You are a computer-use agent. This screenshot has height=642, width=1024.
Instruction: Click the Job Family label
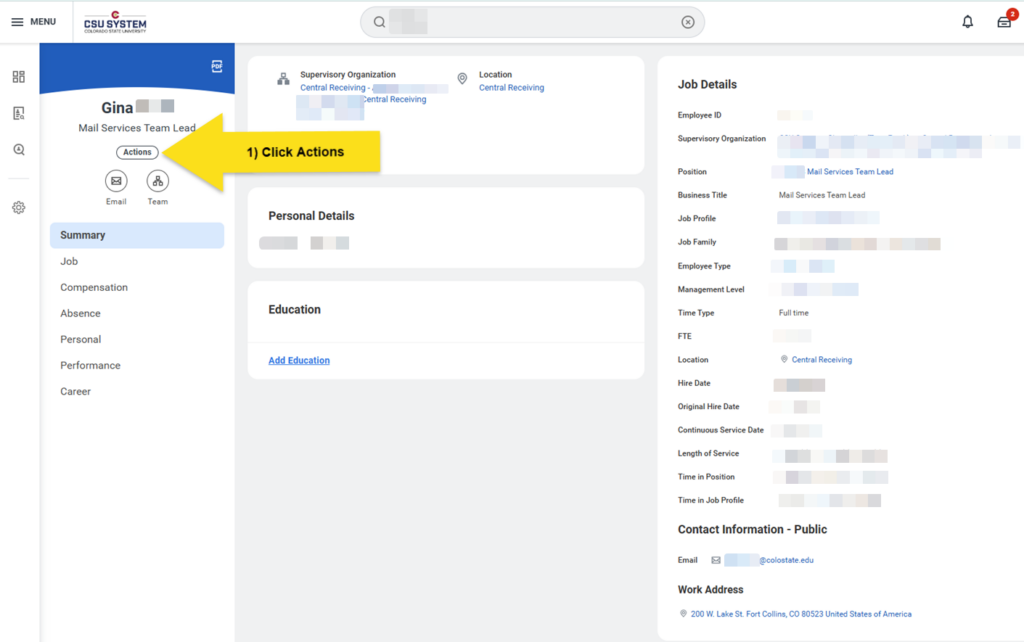697,242
